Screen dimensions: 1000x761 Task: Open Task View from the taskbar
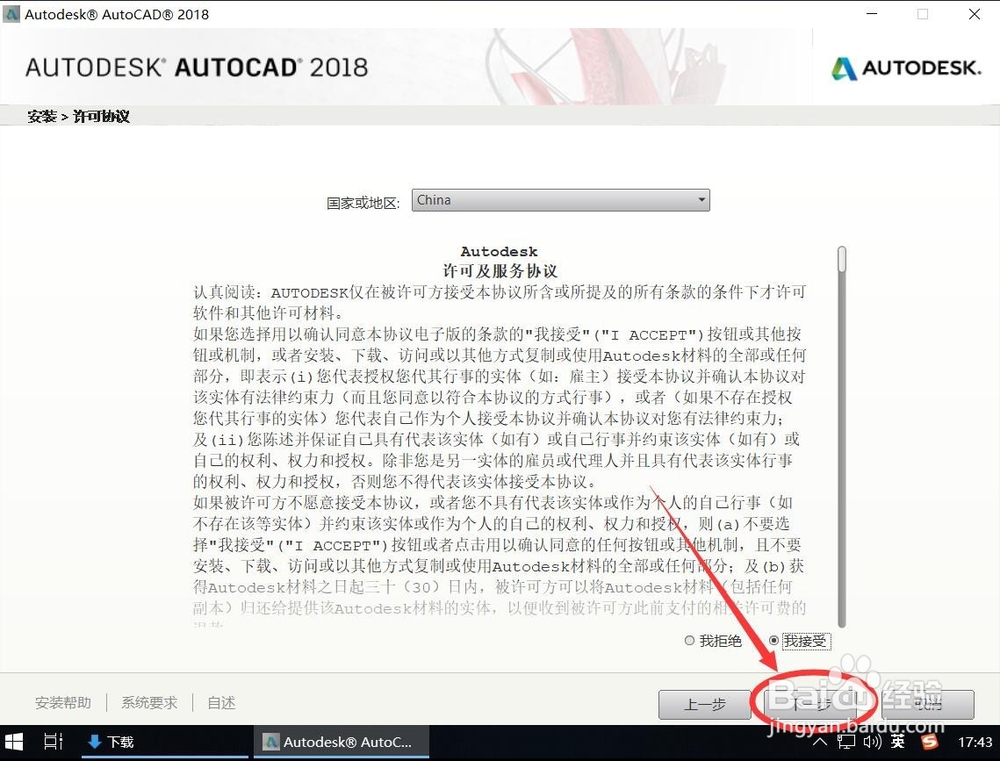(53, 742)
